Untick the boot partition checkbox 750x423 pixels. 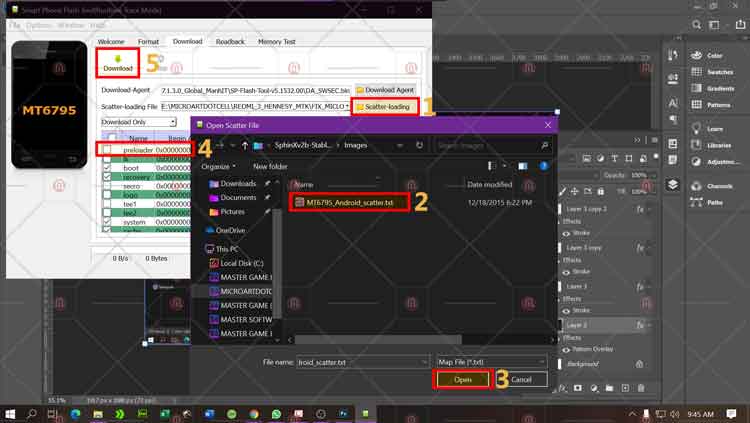pos(107,168)
